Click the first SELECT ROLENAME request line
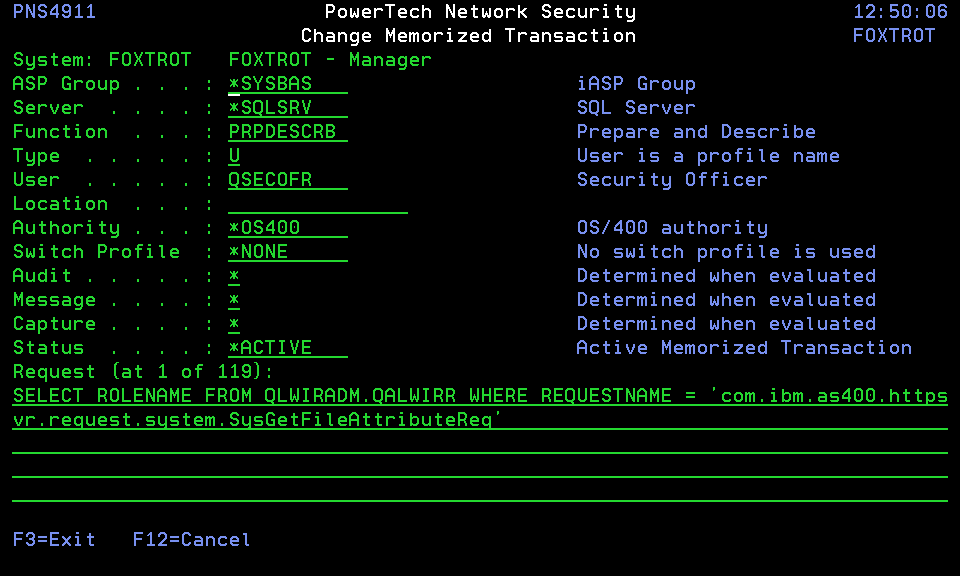This screenshot has height=576, width=960. [x=480, y=396]
